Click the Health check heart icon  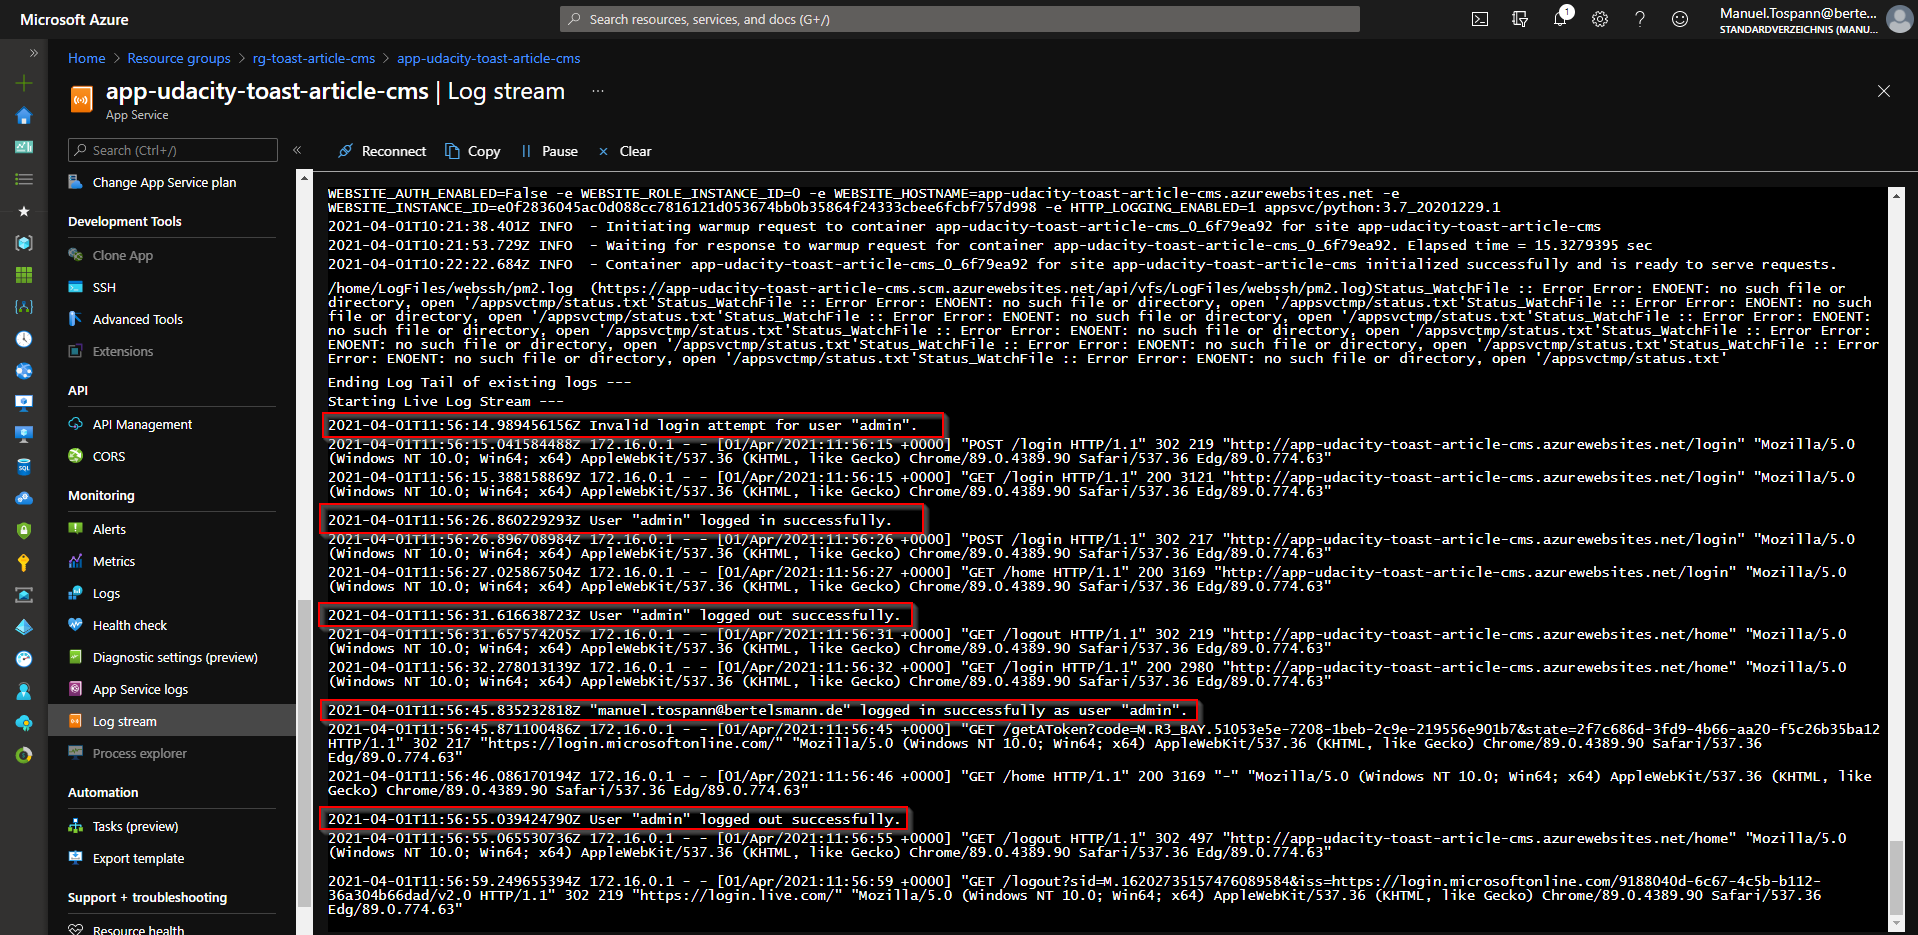pos(75,624)
